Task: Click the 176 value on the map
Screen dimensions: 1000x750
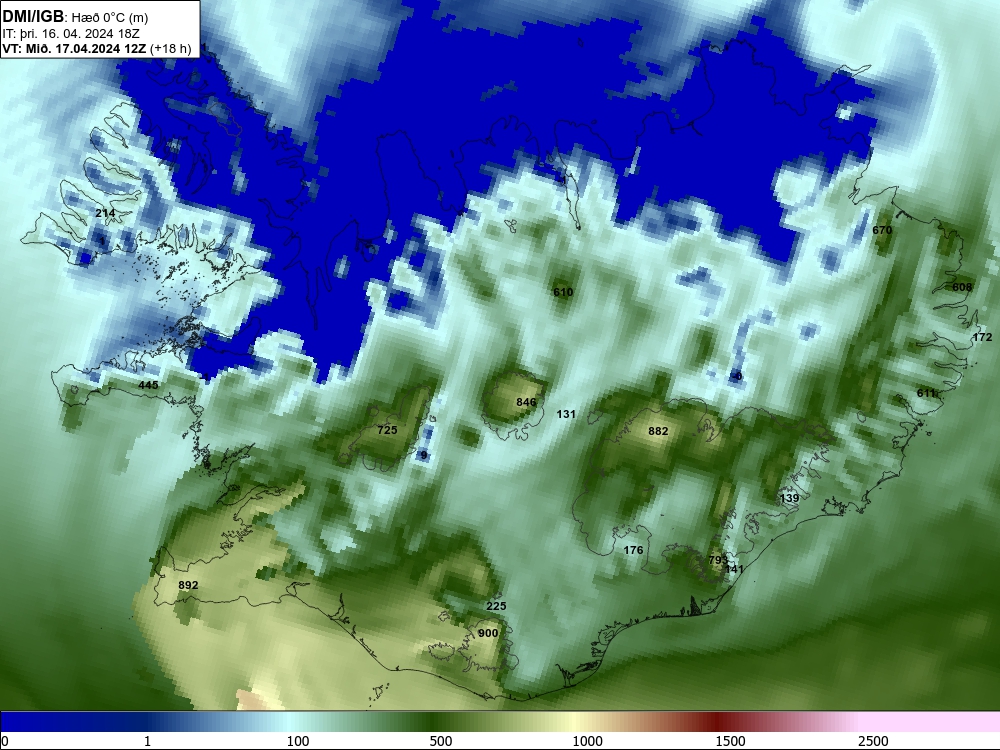Action: [633, 550]
